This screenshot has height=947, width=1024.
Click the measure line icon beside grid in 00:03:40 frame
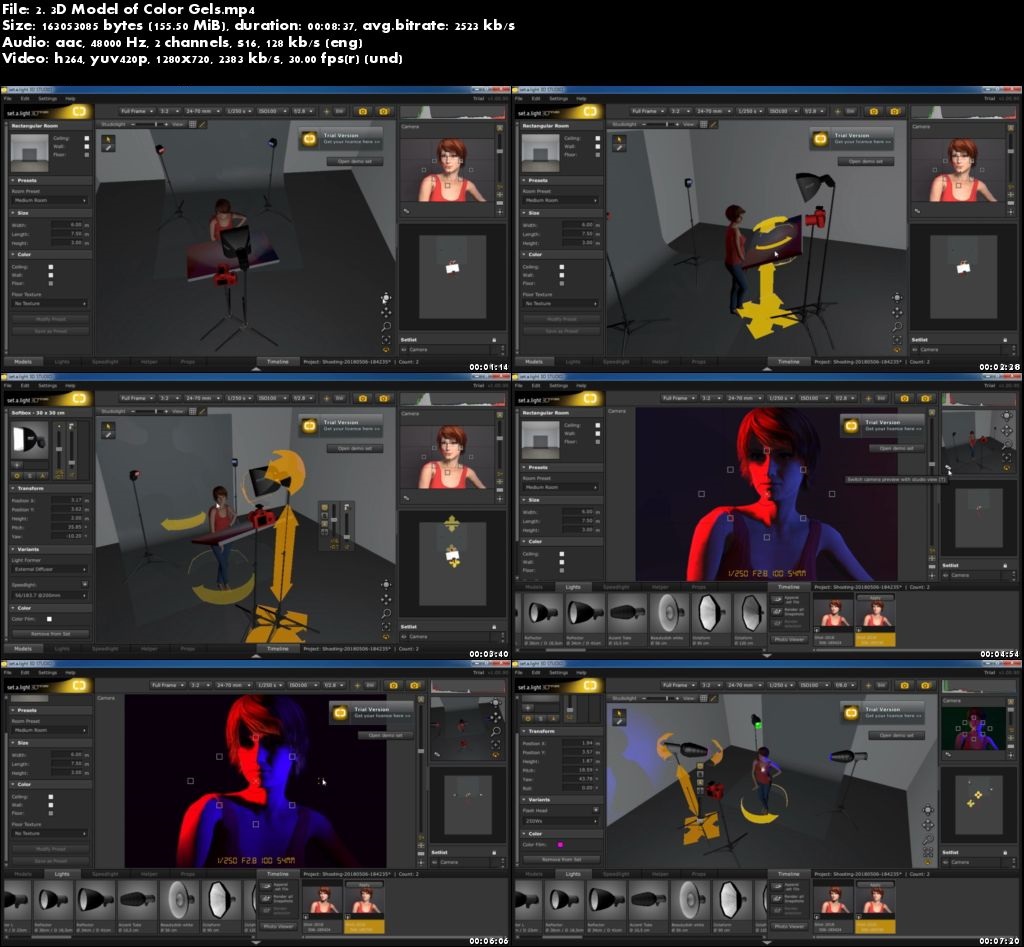pyautogui.click(x=202, y=411)
